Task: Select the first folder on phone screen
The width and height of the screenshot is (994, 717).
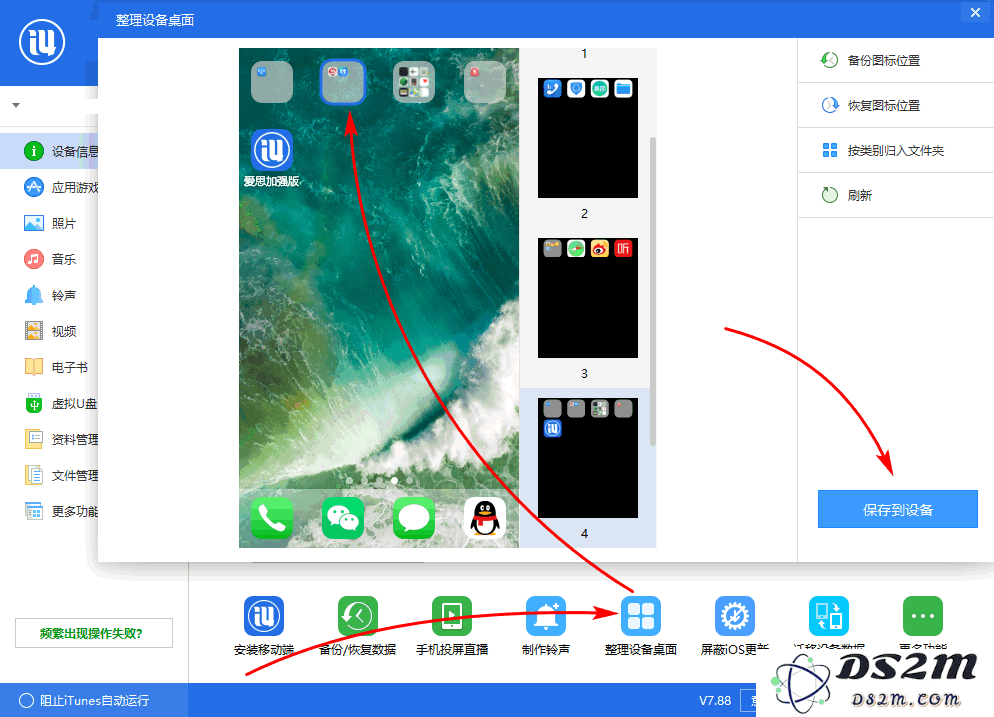Action: (x=272, y=82)
